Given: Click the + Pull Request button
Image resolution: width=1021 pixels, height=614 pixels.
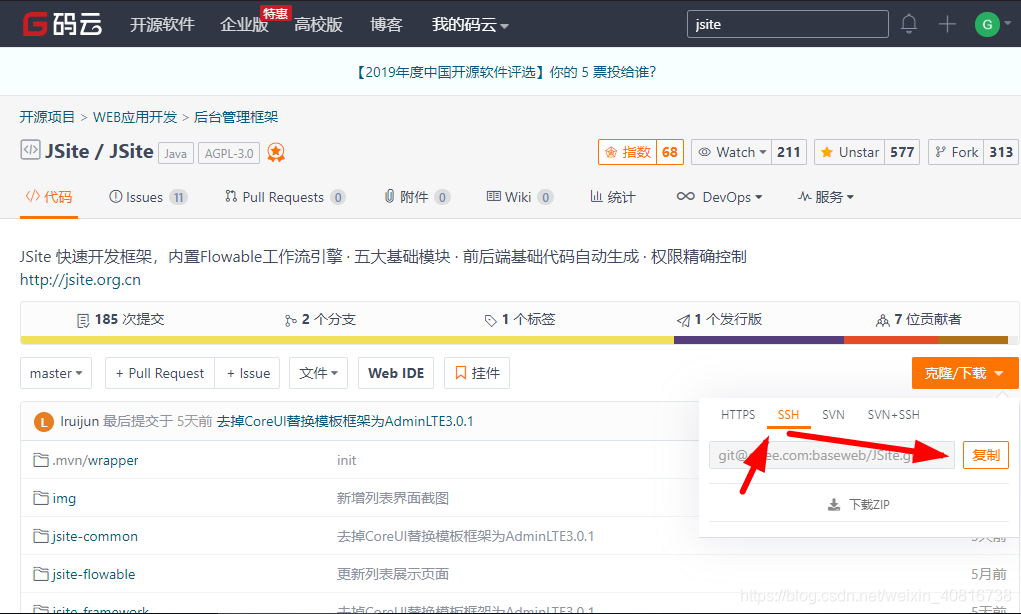Looking at the screenshot, I should [x=160, y=373].
